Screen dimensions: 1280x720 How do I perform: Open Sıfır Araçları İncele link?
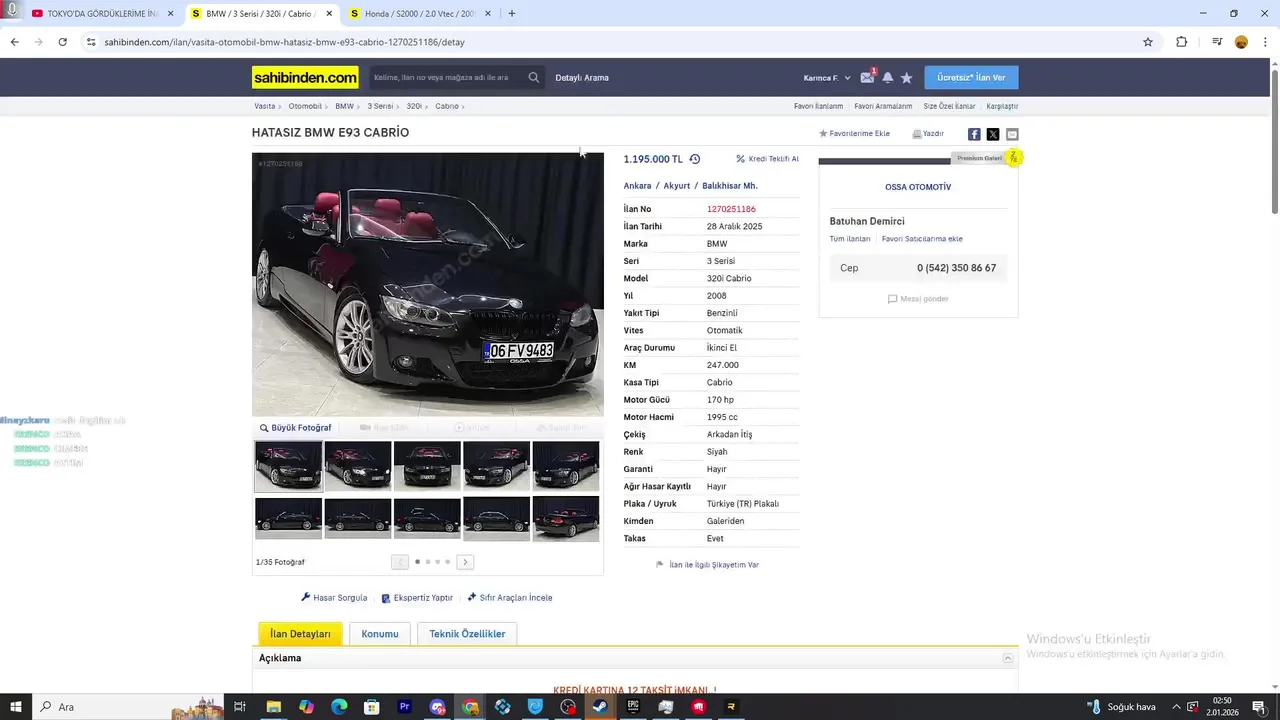tap(509, 598)
